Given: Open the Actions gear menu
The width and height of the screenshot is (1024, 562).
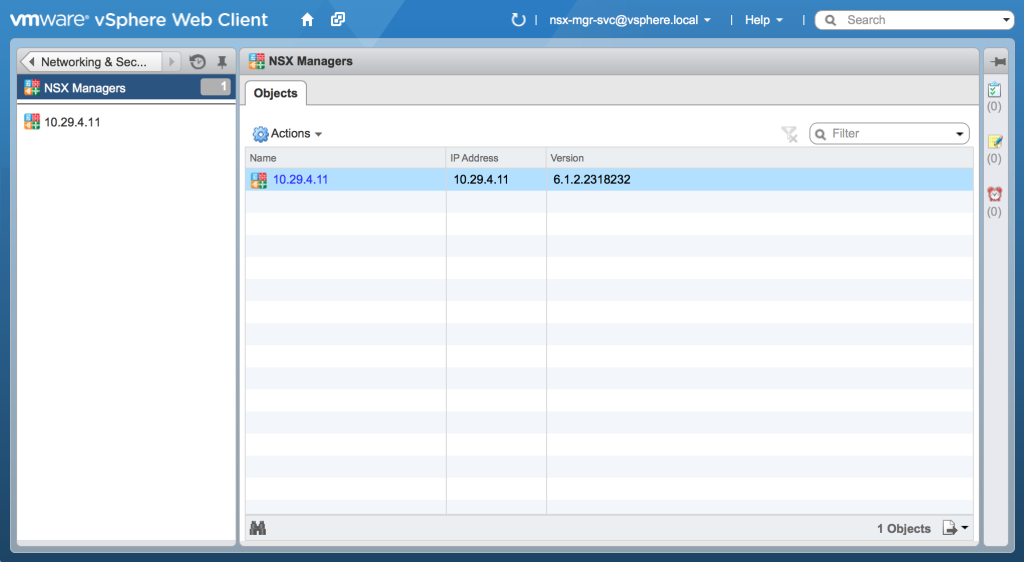Looking at the screenshot, I should coord(287,134).
